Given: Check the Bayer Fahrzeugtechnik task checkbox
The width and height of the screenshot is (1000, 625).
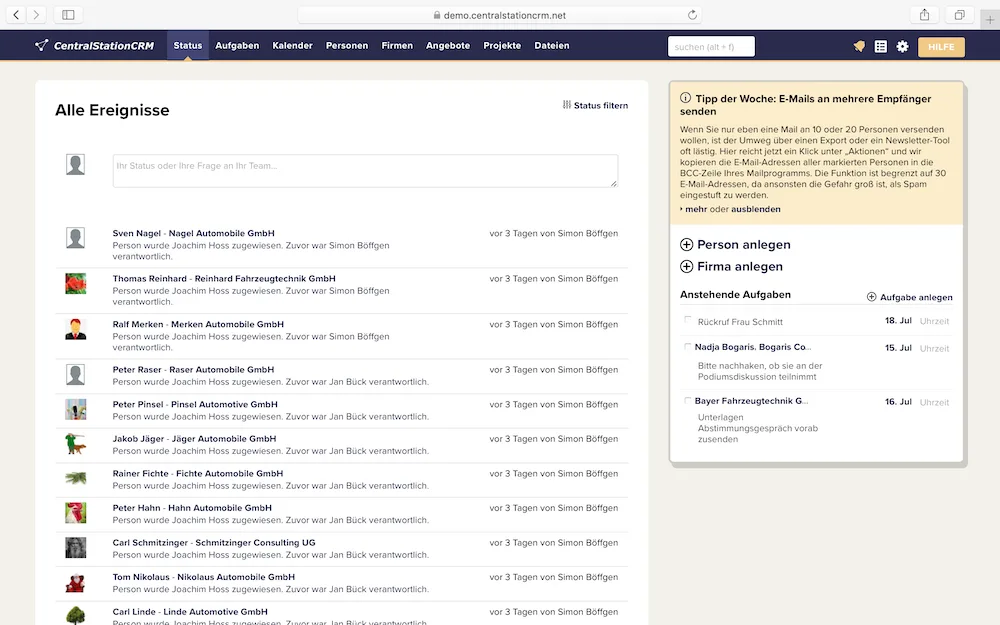Looking at the screenshot, I should coord(688,401).
